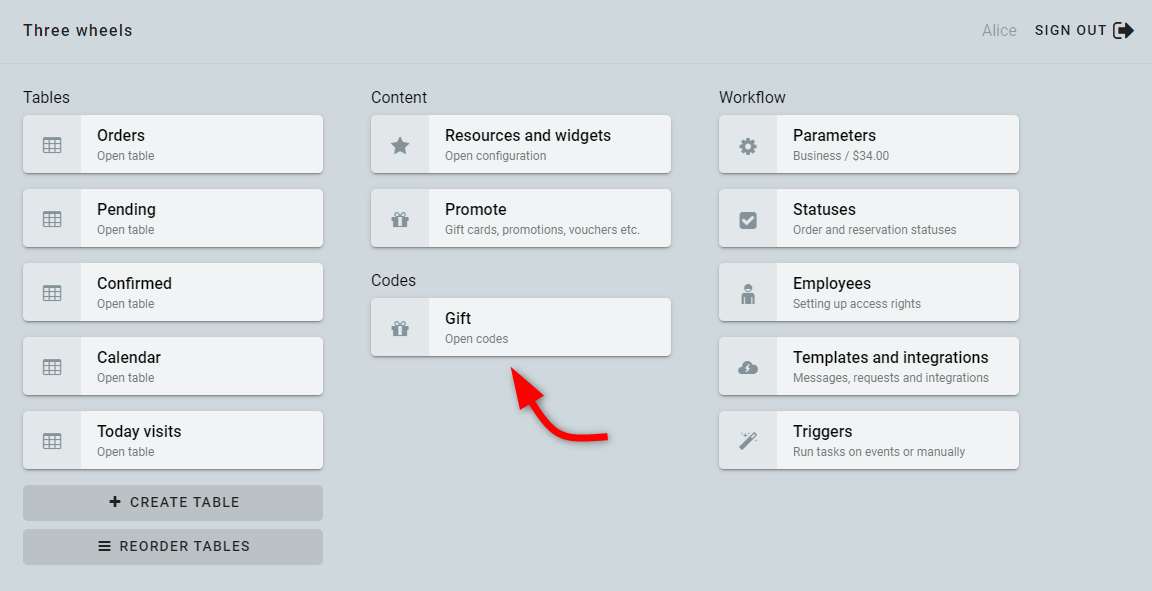
Task: Open the Pending table
Action: tap(173, 218)
